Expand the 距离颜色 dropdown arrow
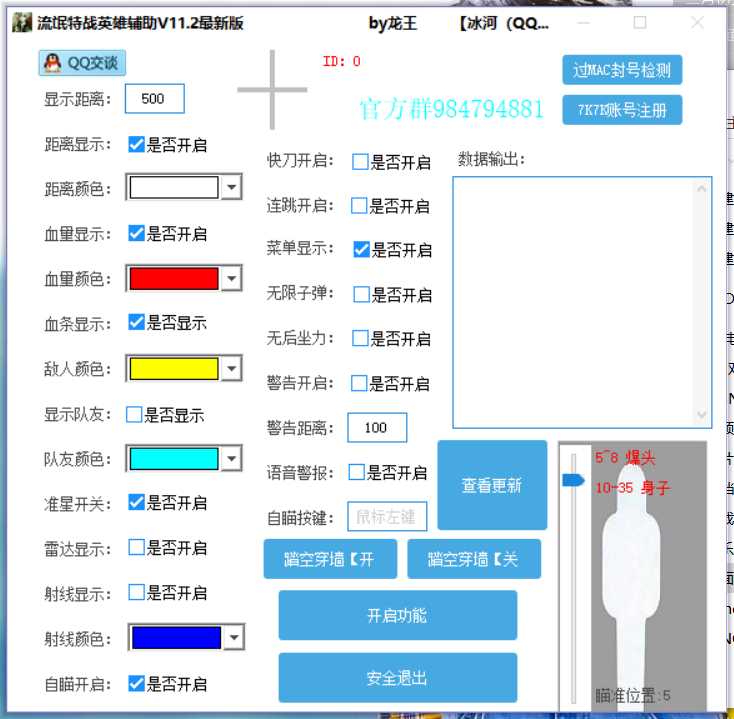 tap(231, 187)
